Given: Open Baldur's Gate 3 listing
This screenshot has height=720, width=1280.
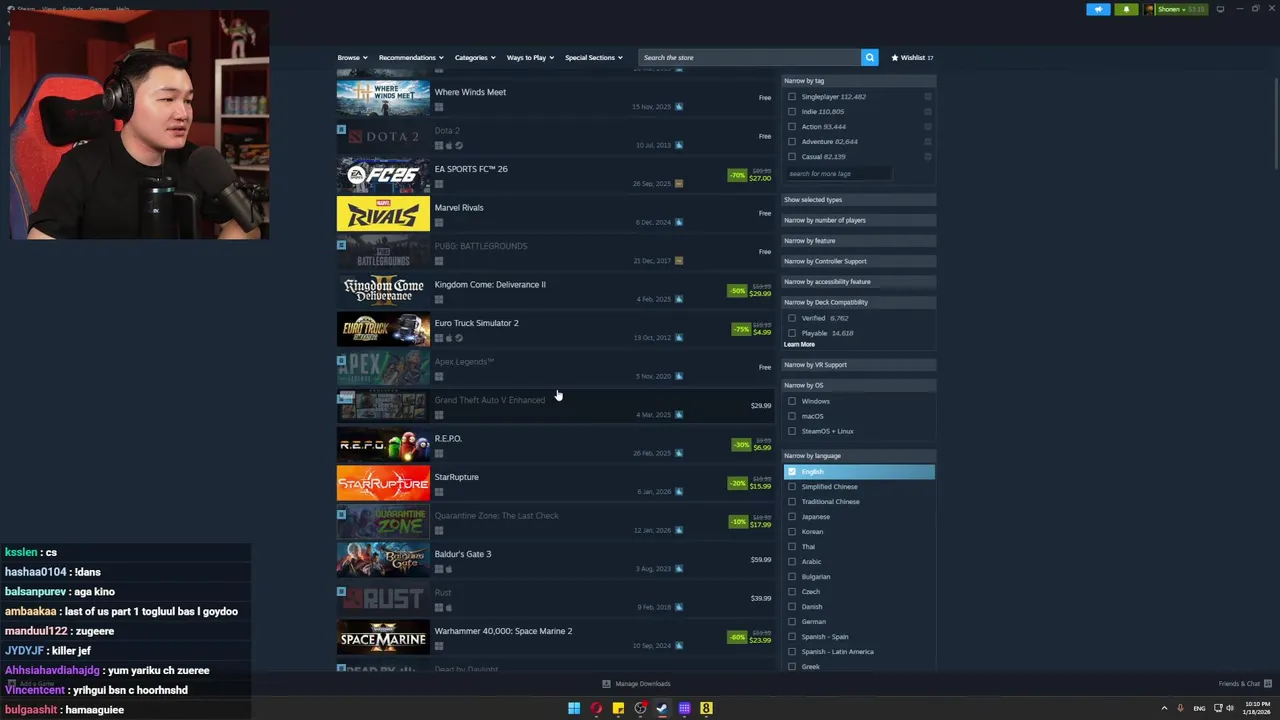Looking at the screenshot, I should coord(555,560).
